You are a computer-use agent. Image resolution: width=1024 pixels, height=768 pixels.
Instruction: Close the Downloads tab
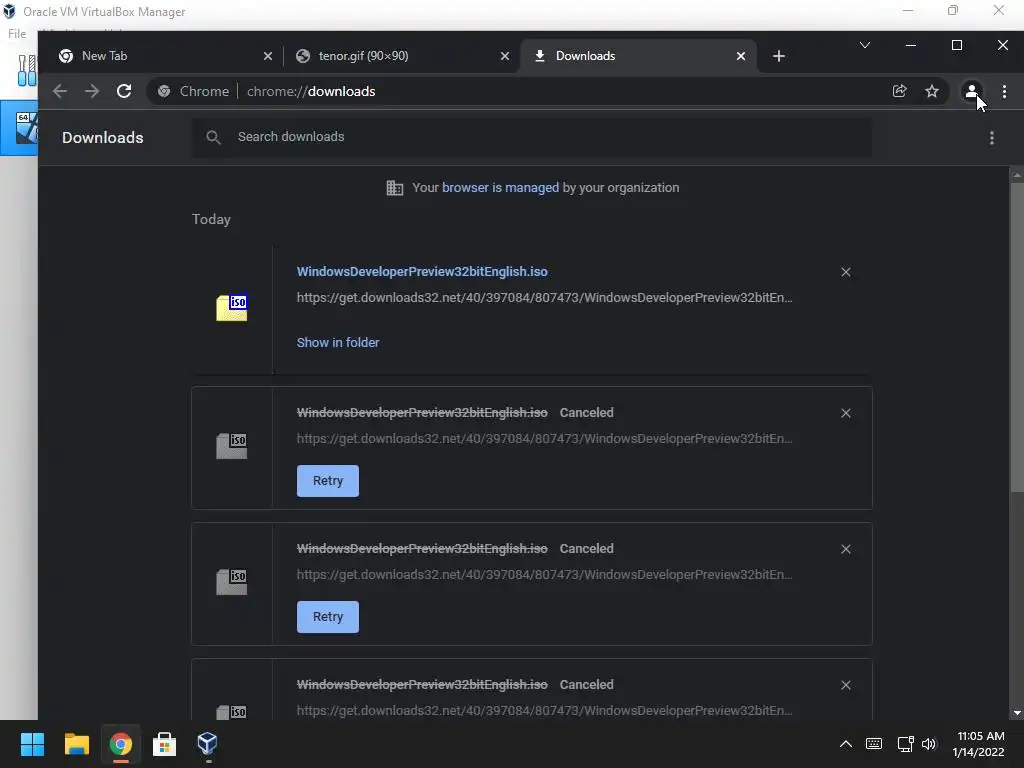(x=741, y=56)
